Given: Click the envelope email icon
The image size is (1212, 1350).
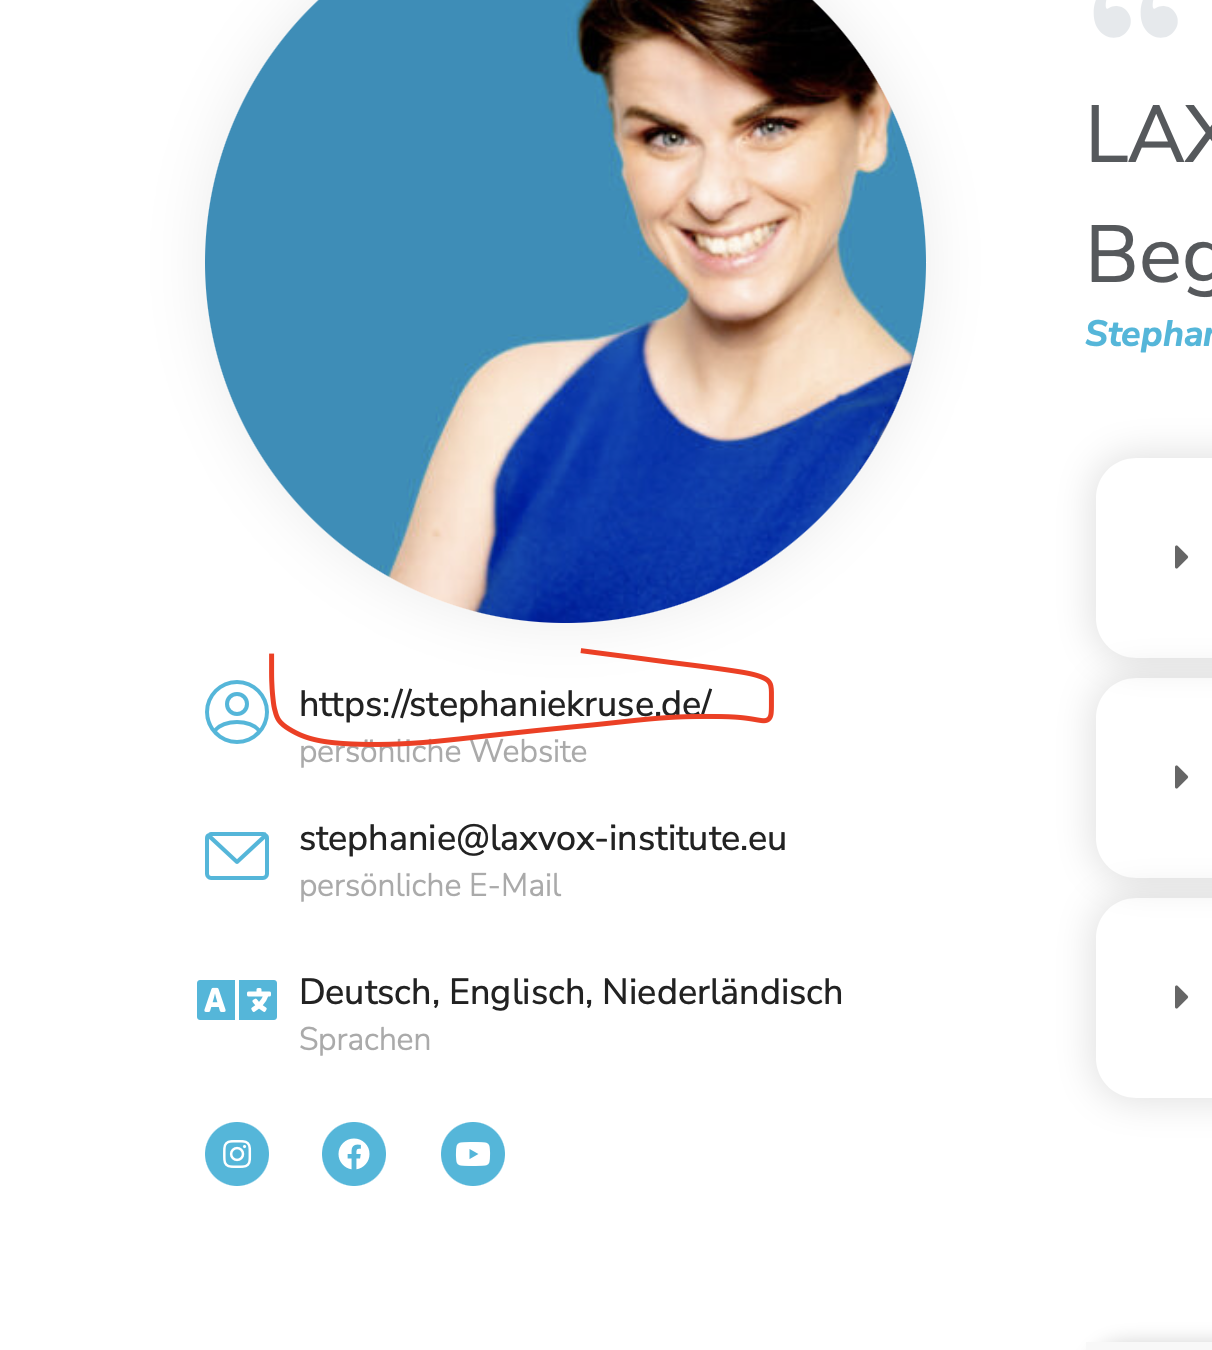Looking at the screenshot, I should coord(237,856).
